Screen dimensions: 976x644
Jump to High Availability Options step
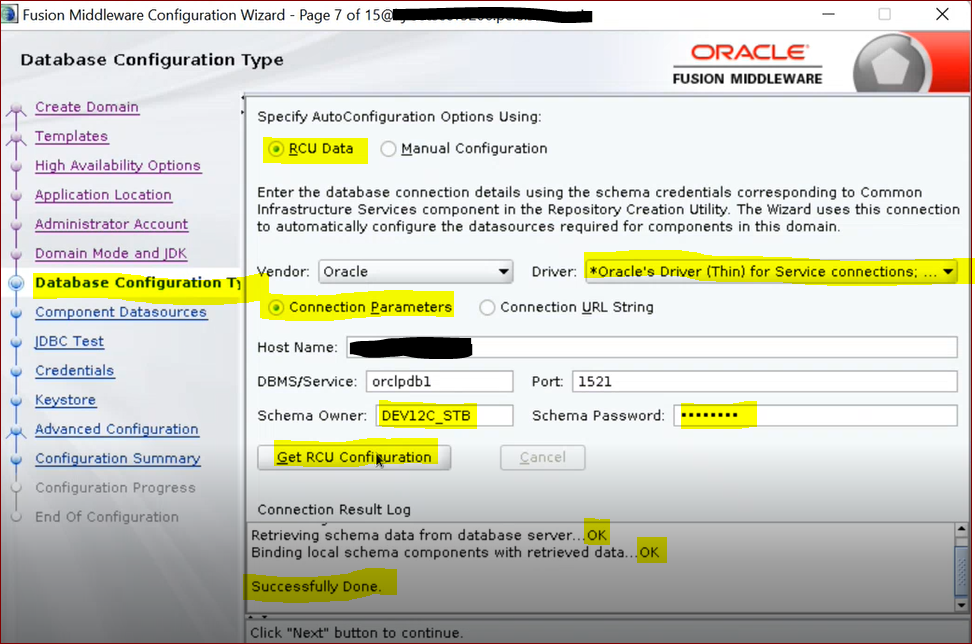[118, 166]
